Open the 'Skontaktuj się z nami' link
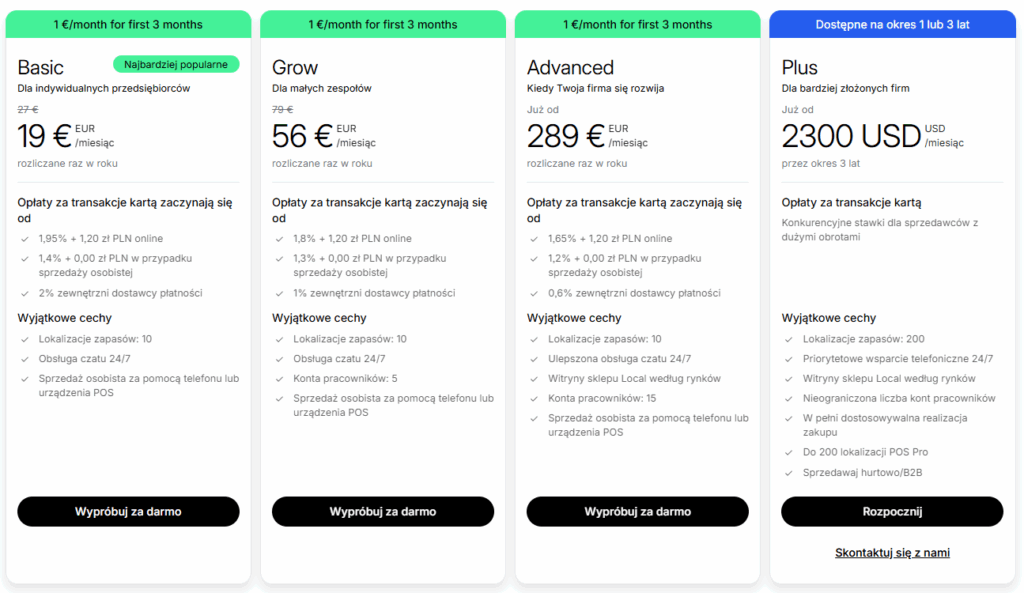1024x593 pixels. pyautogui.click(x=892, y=553)
